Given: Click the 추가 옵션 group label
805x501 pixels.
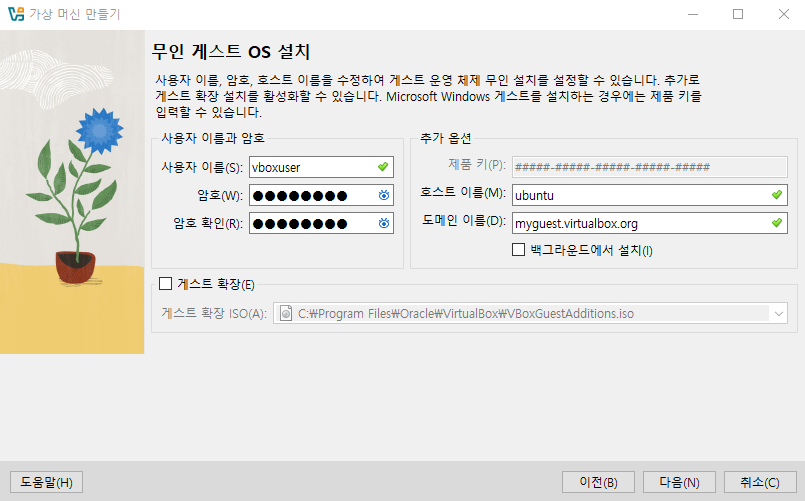Looking at the screenshot, I should point(445,138).
